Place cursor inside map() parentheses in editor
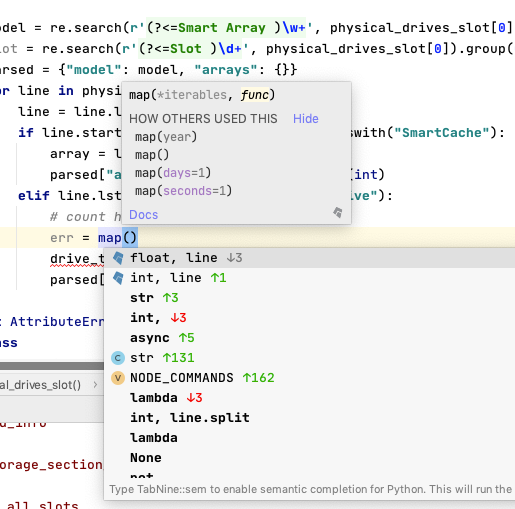The height and width of the screenshot is (509, 515). (x=130, y=238)
